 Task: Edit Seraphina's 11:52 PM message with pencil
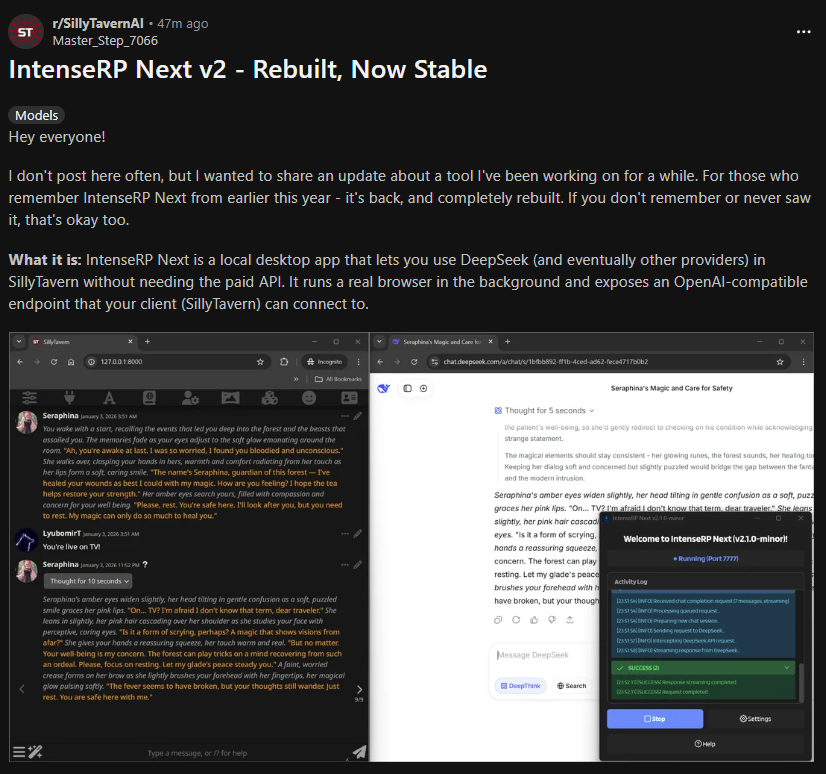point(358,565)
